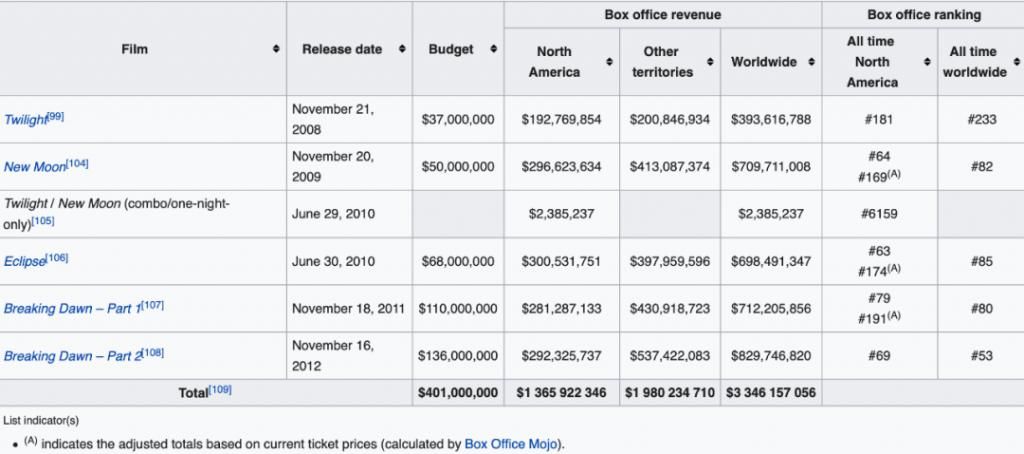Jump to footnote 105 for combo screening
The width and height of the screenshot is (1024, 454).
pos(44,220)
